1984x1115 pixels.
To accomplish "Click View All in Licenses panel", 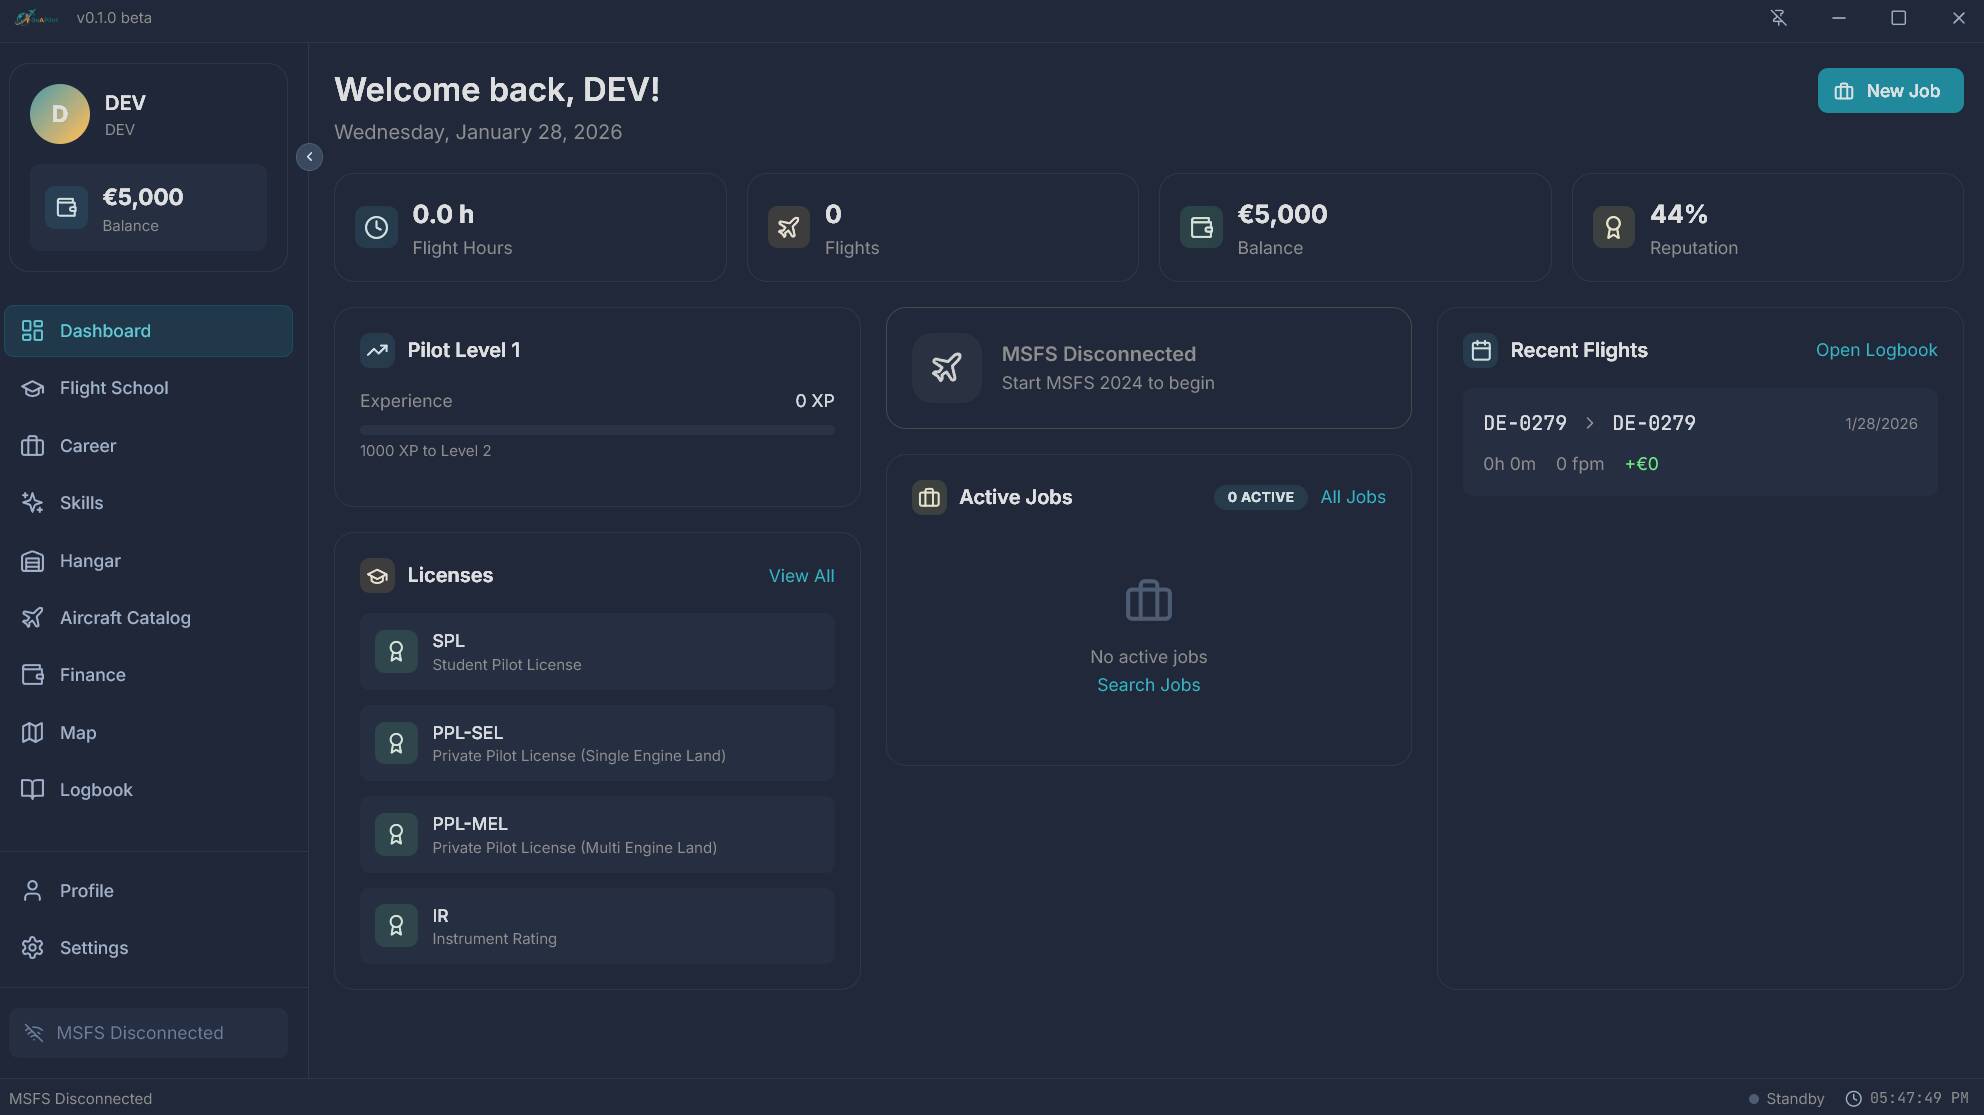I will point(801,576).
